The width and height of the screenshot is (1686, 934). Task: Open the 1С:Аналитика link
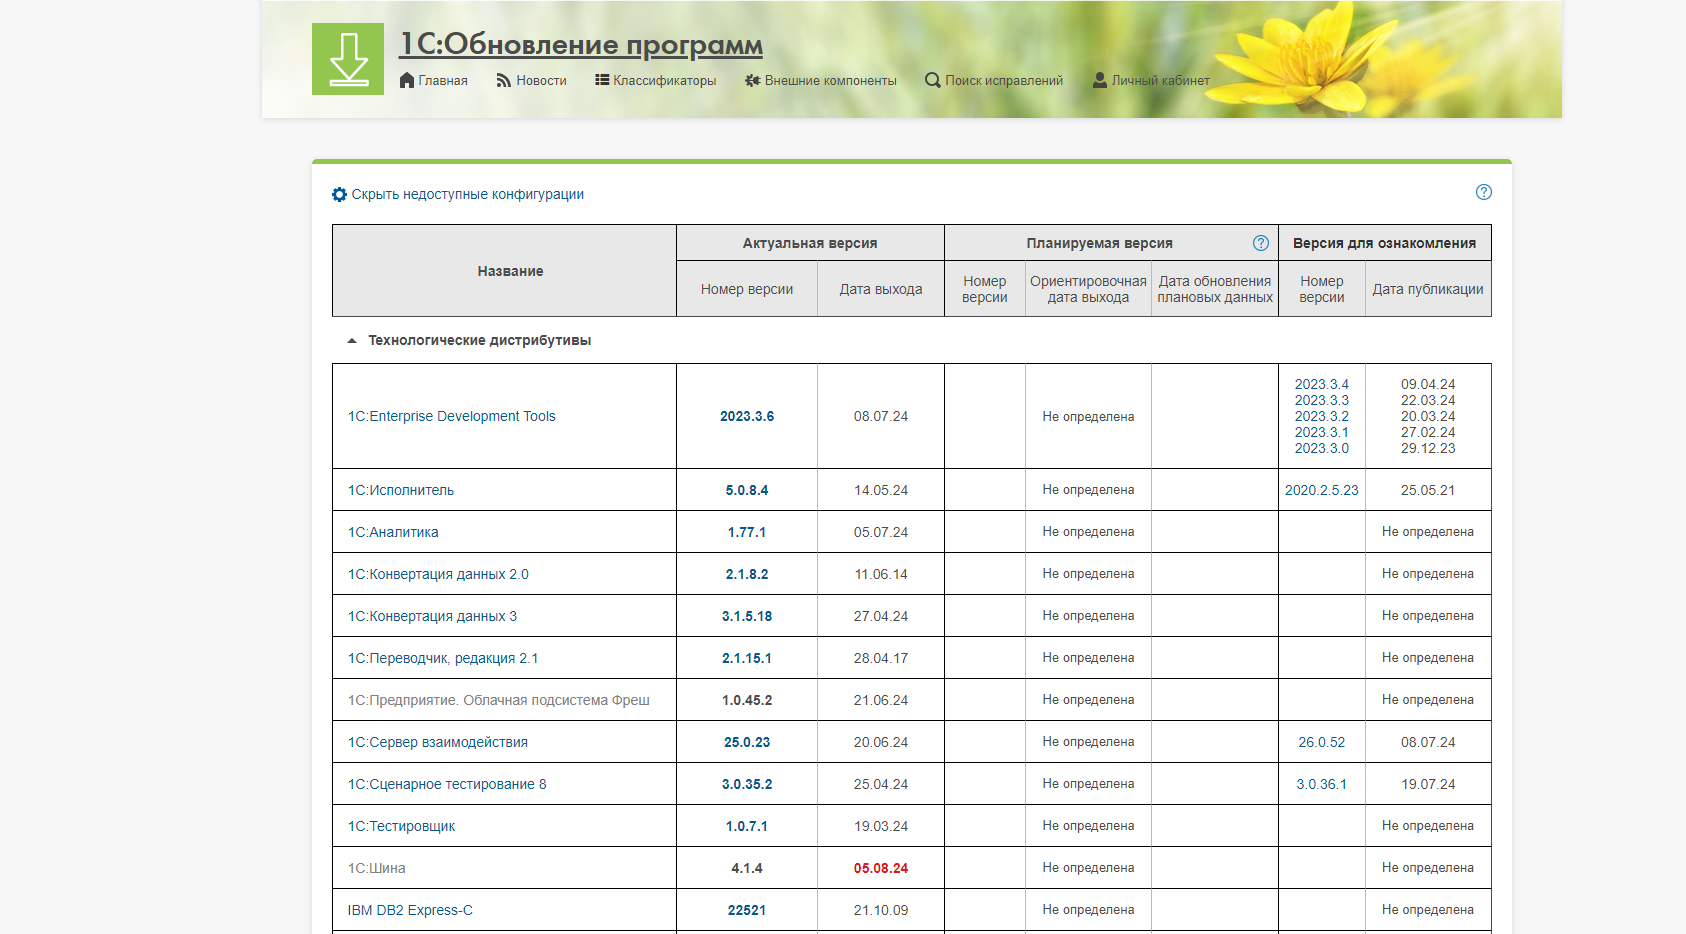(x=393, y=532)
